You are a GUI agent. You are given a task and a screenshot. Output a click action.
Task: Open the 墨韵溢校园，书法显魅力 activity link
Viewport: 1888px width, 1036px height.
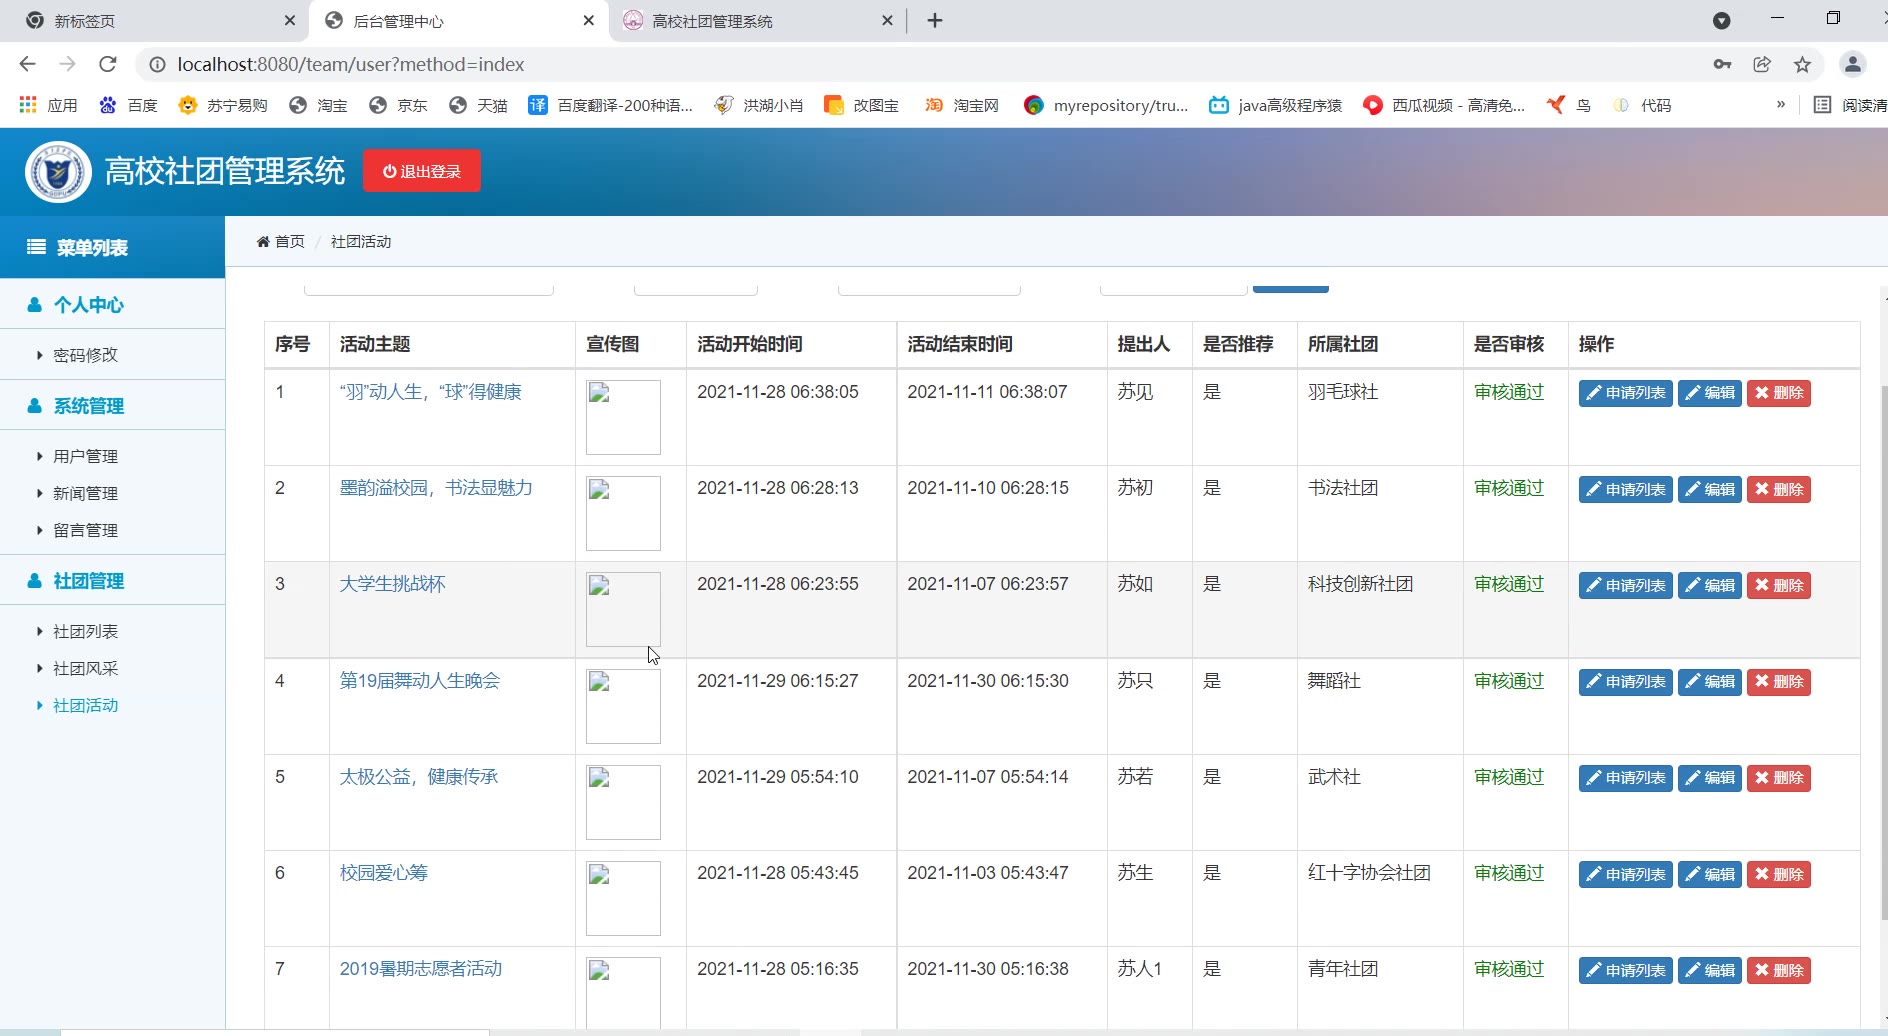pyautogui.click(x=436, y=488)
